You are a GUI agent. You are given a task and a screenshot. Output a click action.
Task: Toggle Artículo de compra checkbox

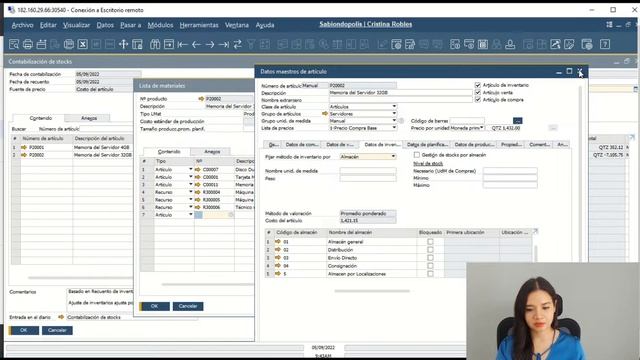pyautogui.click(x=478, y=100)
